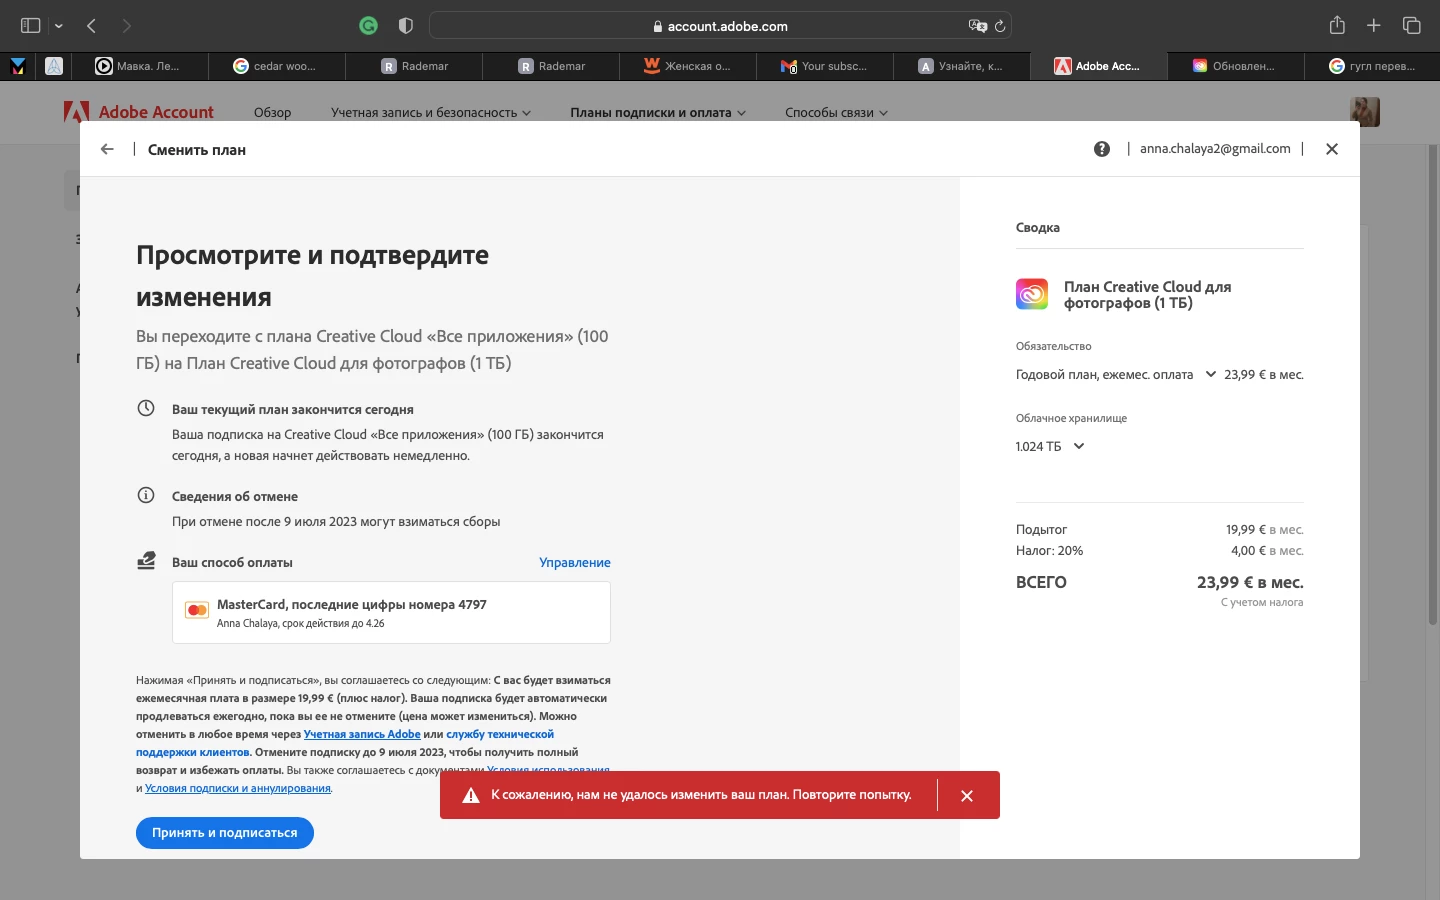The width and height of the screenshot is (1440, 900).
Task: Dismiss the error banner with X
Action: pos(967,796)
